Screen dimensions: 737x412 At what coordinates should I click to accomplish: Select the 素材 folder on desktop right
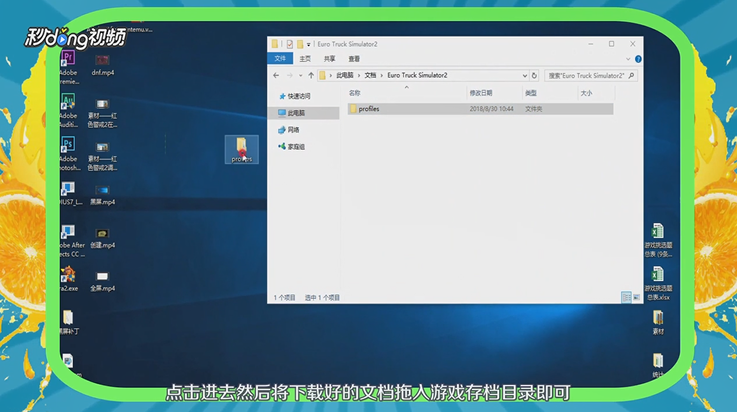(x=658, y=322)
